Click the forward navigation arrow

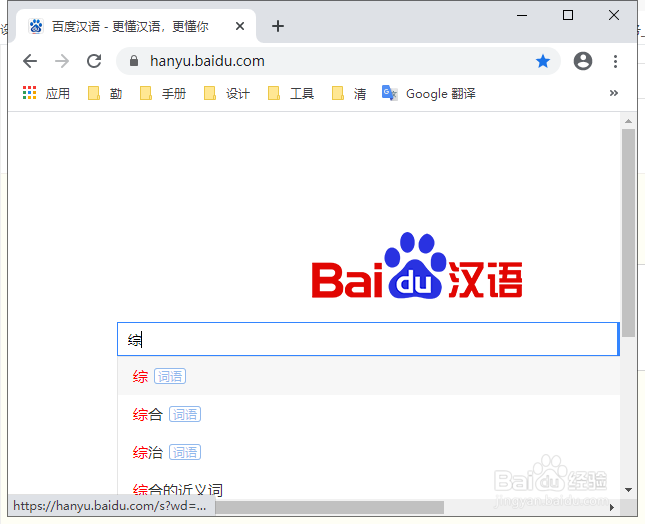click(x=62, y=61)
